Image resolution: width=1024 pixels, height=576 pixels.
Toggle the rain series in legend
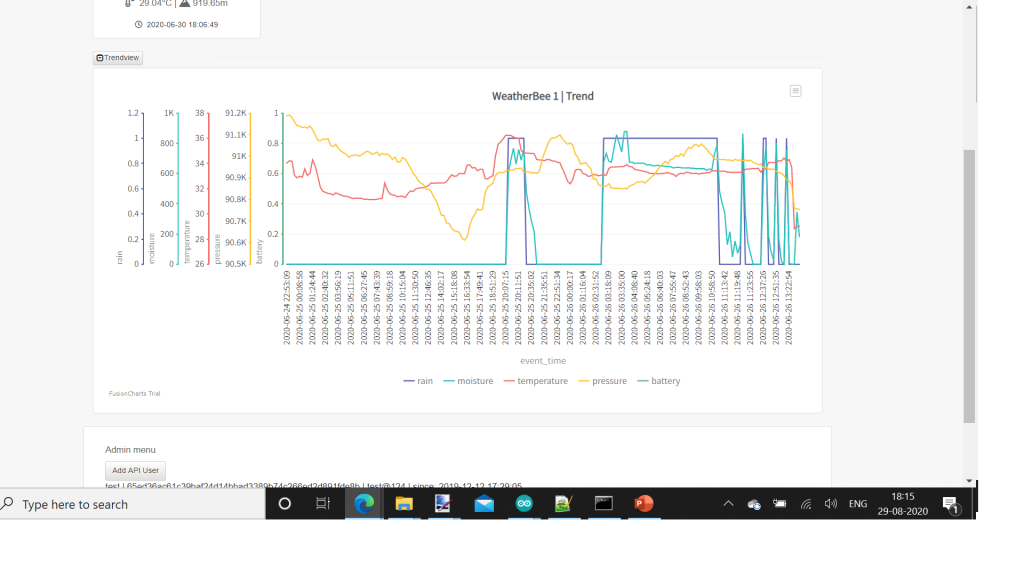point(419,381)
